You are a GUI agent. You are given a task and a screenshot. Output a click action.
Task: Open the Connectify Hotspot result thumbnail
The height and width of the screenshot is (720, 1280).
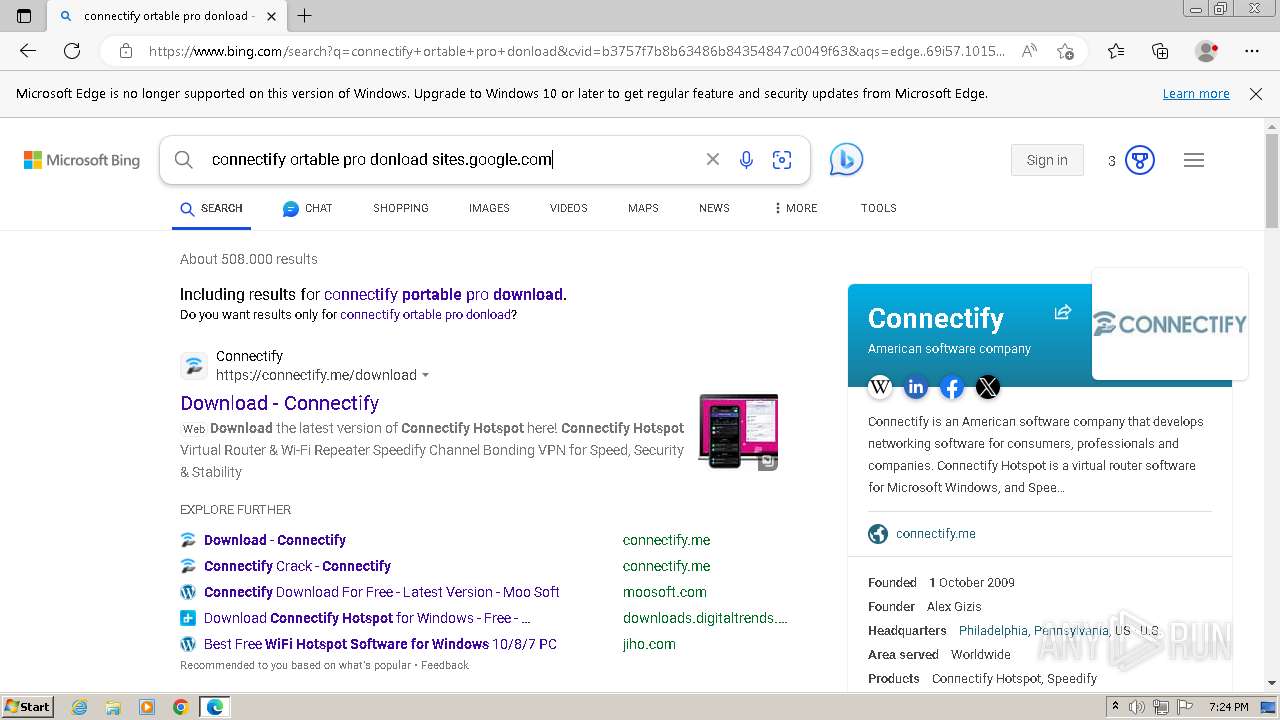(738, 431)
